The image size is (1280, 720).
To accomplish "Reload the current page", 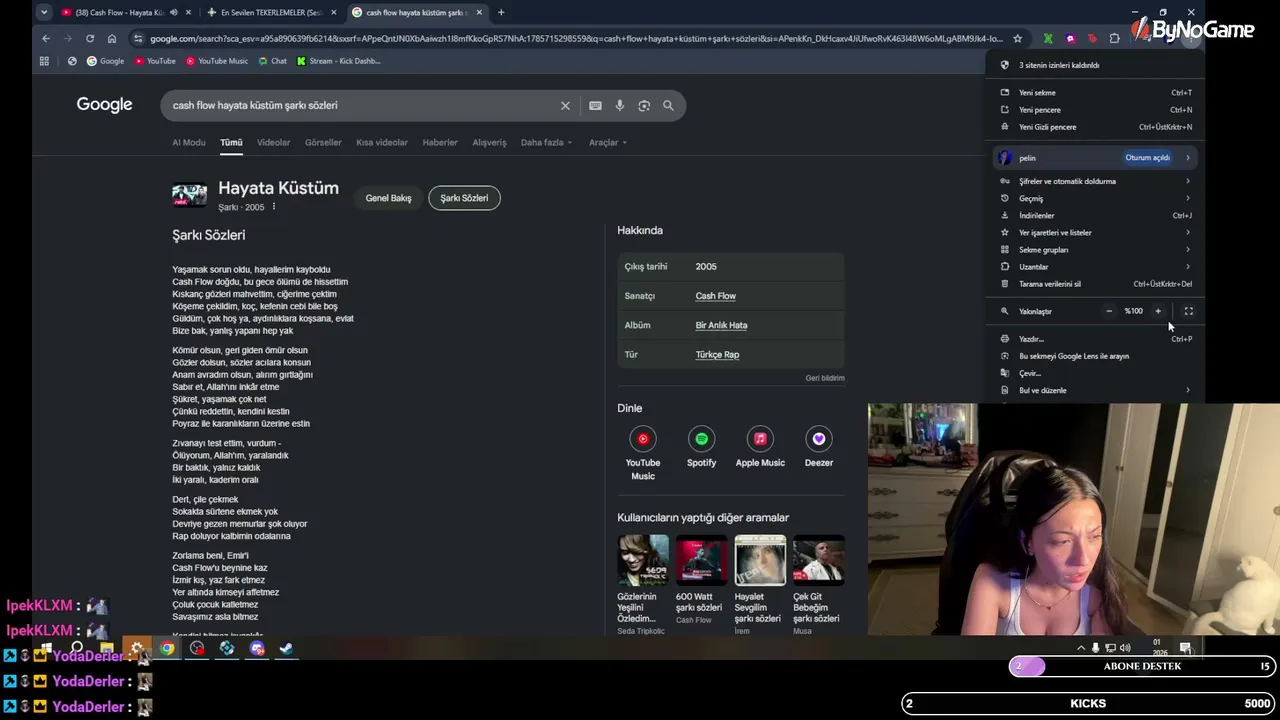I will pyautogui.click(x=90, y=38).
